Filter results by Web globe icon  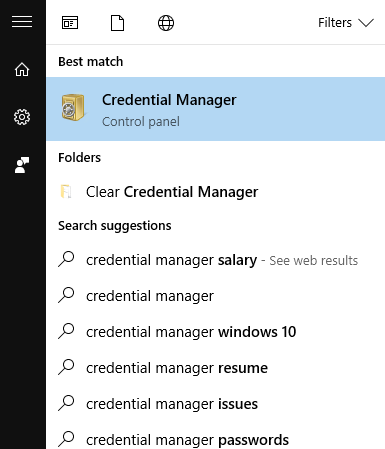(x=166, y=23)
